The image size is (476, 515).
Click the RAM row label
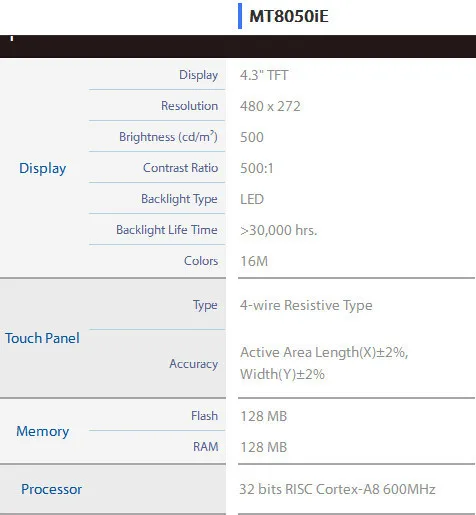tap(206, 447)
